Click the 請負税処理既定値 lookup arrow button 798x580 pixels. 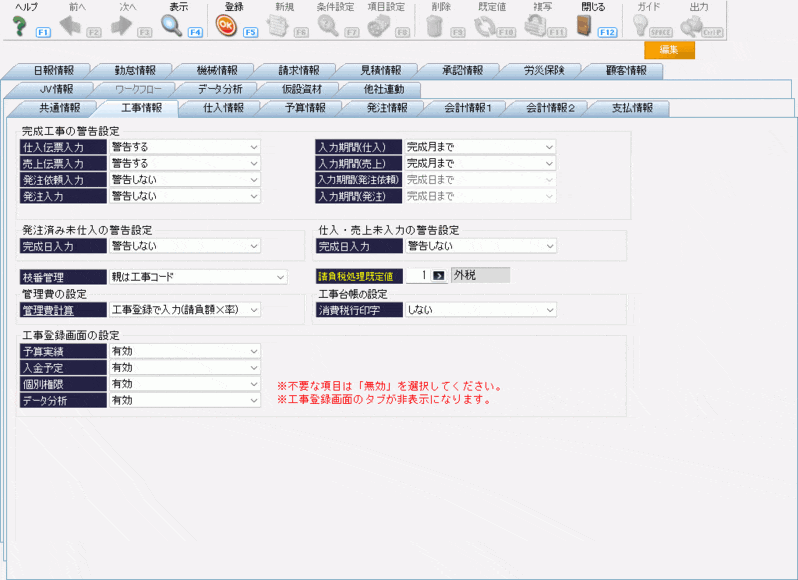(438, 275)
